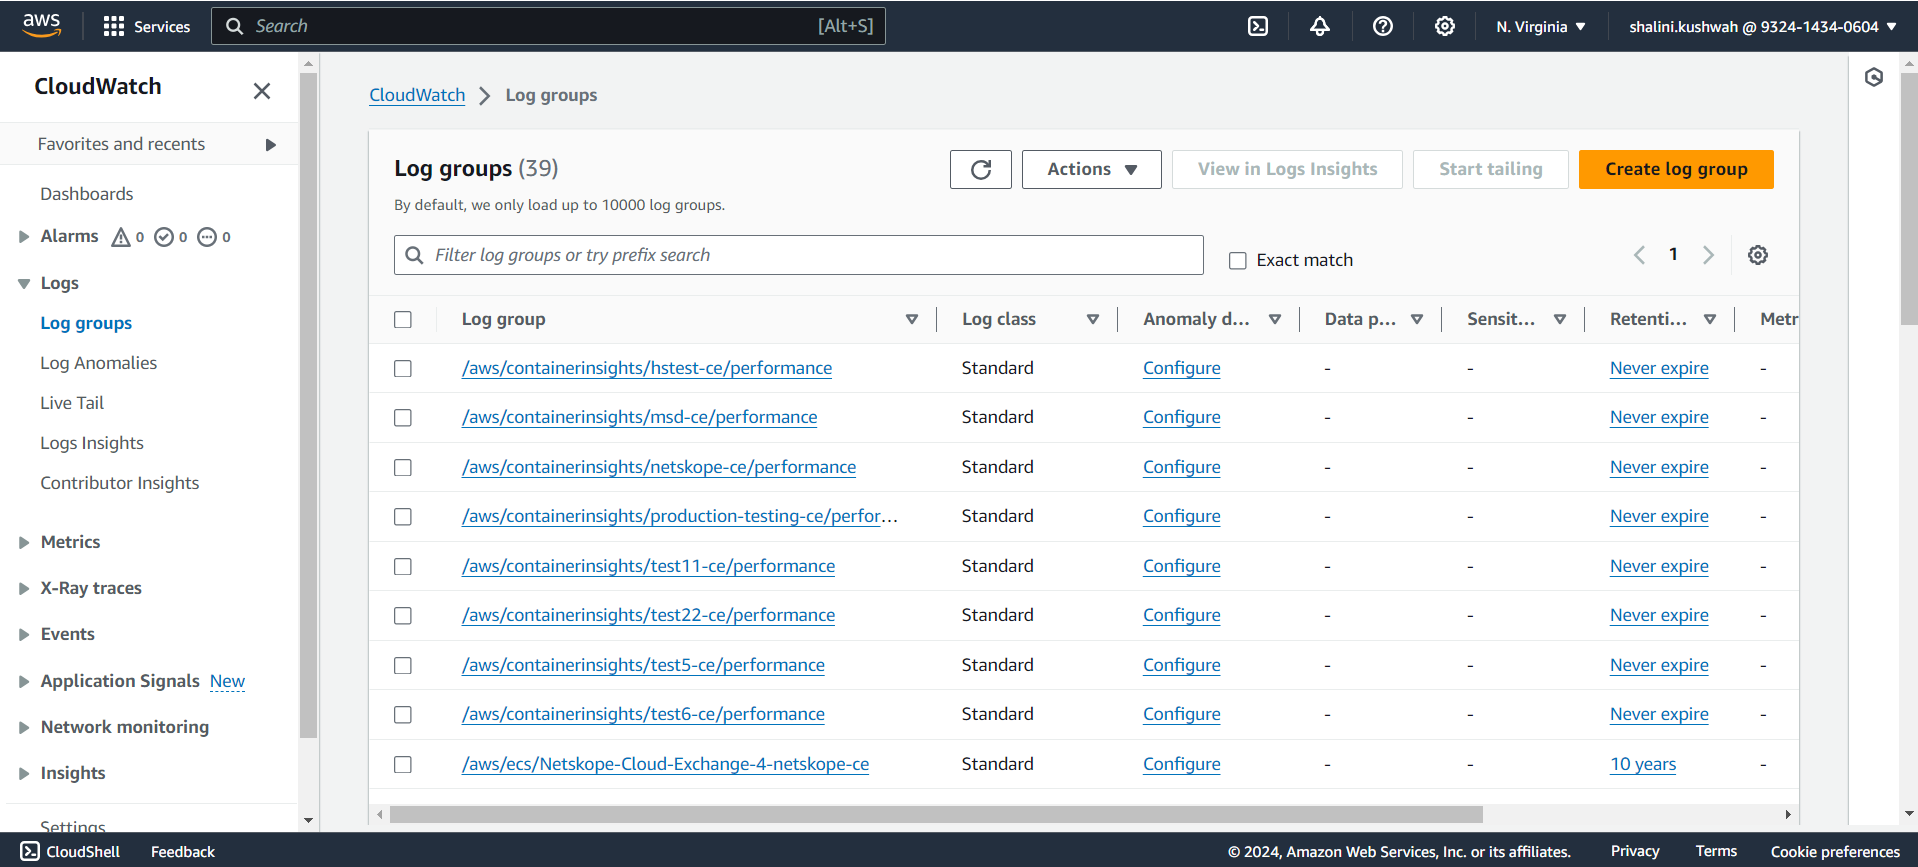Click the CloudShell icon in footer
This screenshot has height=867, width=1918.
click(30, 851)
